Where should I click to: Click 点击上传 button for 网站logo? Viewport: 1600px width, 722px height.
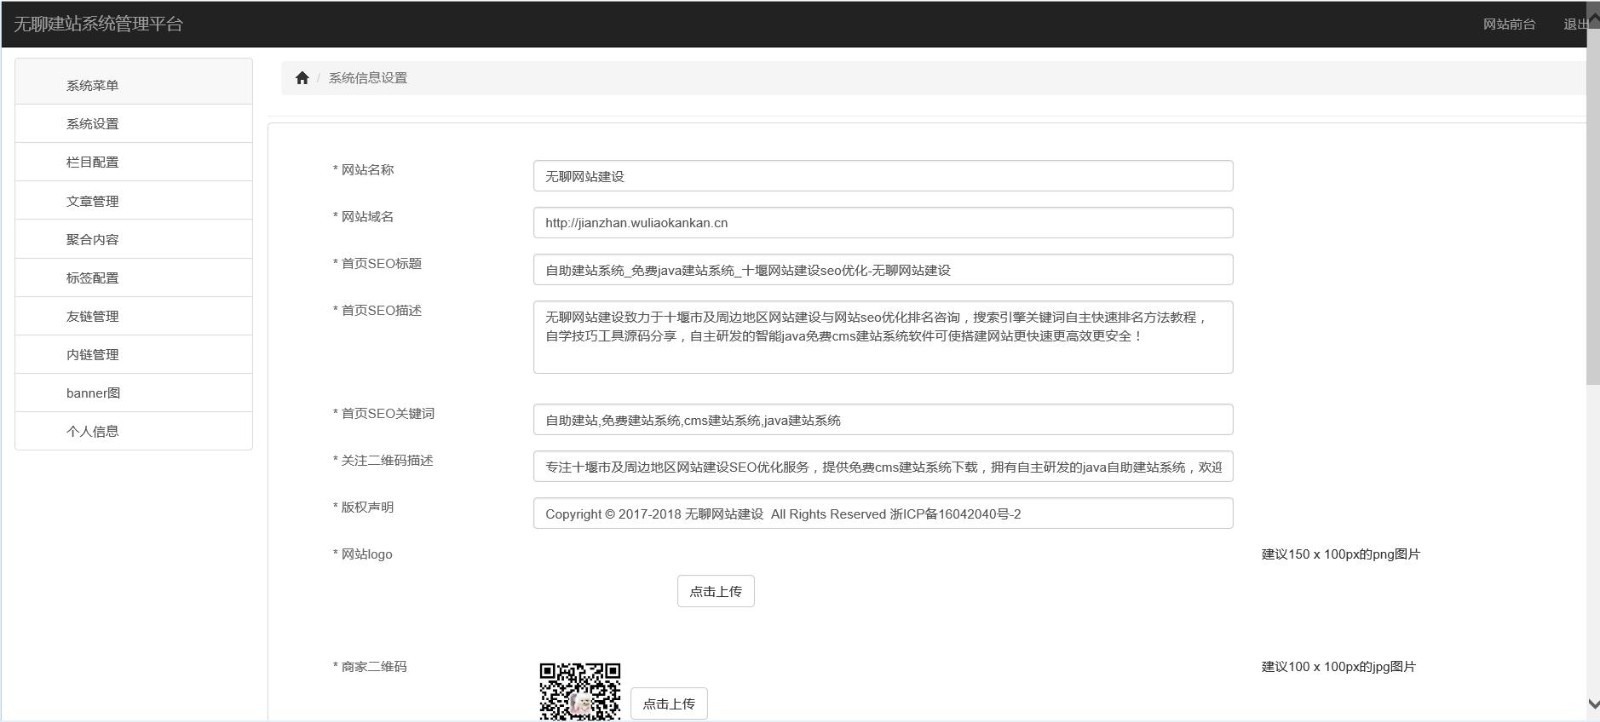(716, 591)
